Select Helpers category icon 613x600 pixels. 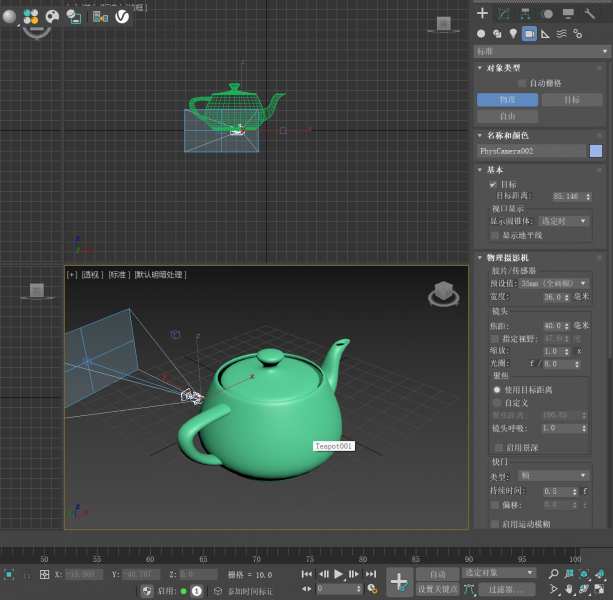(545, 34)
